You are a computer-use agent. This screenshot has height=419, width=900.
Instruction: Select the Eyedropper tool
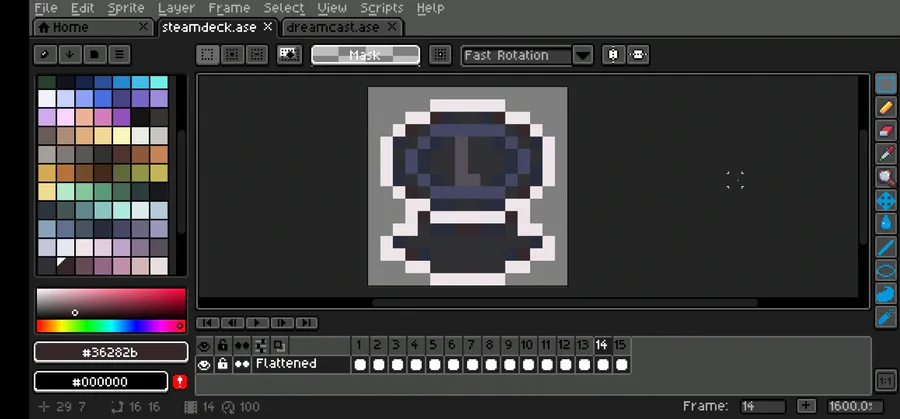tap(886, 154)
